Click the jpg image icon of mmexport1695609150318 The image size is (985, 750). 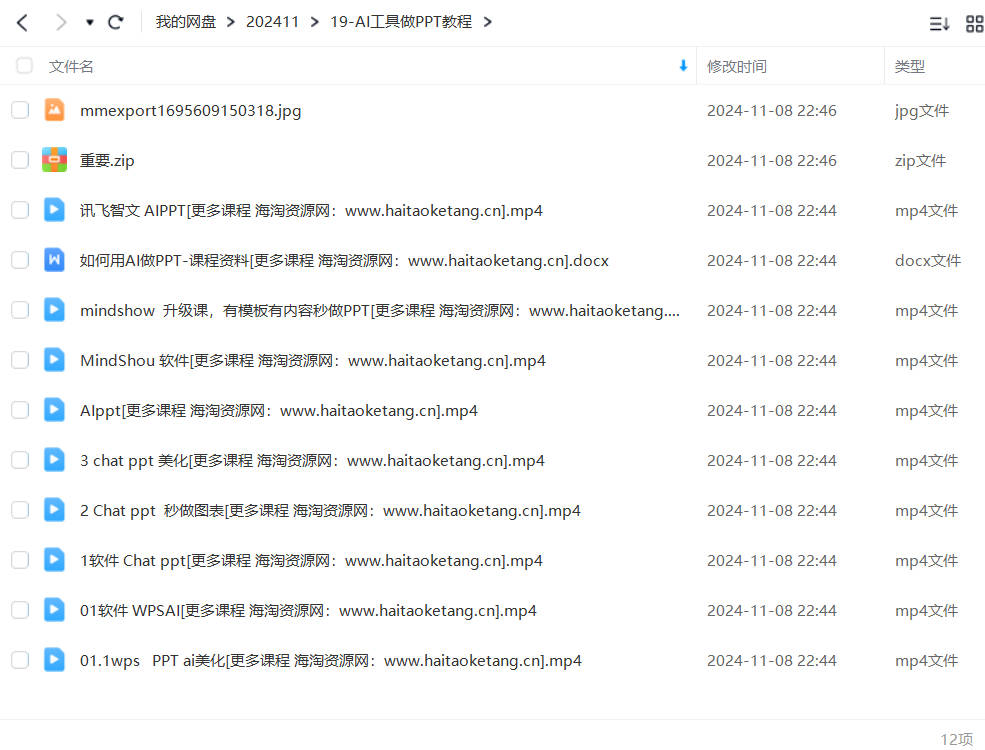(x=55, y=110)
